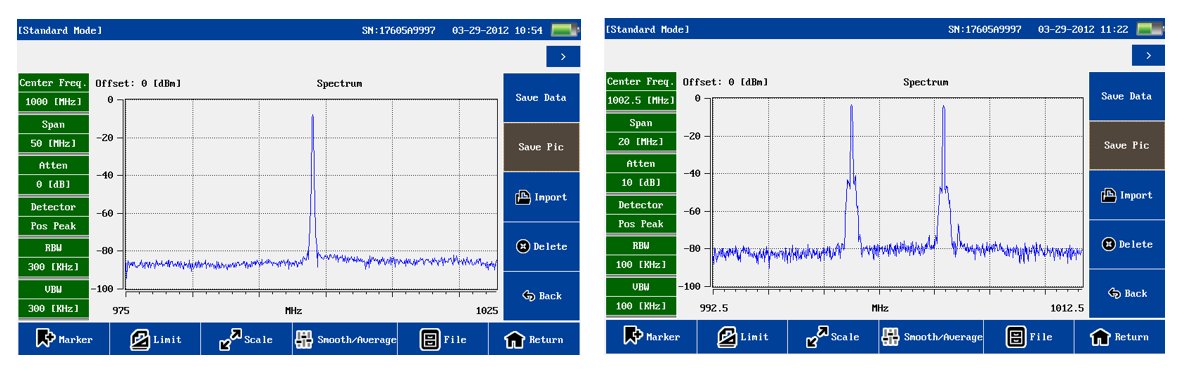Click Save Pic in the right screen
Screen dimensions: 1199x384
coord(1126,145)
